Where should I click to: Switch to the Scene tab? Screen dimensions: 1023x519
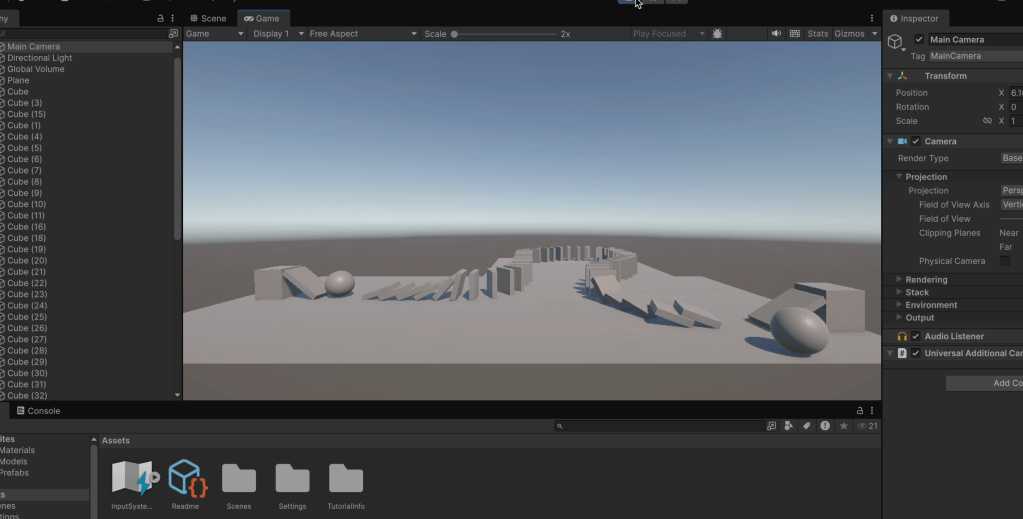tap(208, 18)
